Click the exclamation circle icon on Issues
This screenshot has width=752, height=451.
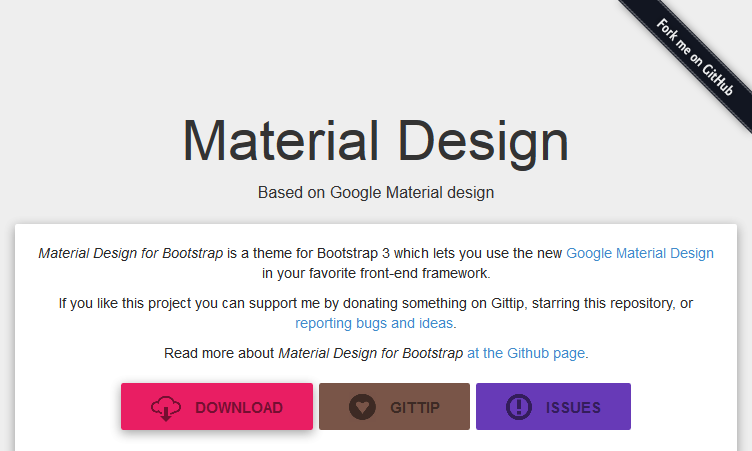519,407
